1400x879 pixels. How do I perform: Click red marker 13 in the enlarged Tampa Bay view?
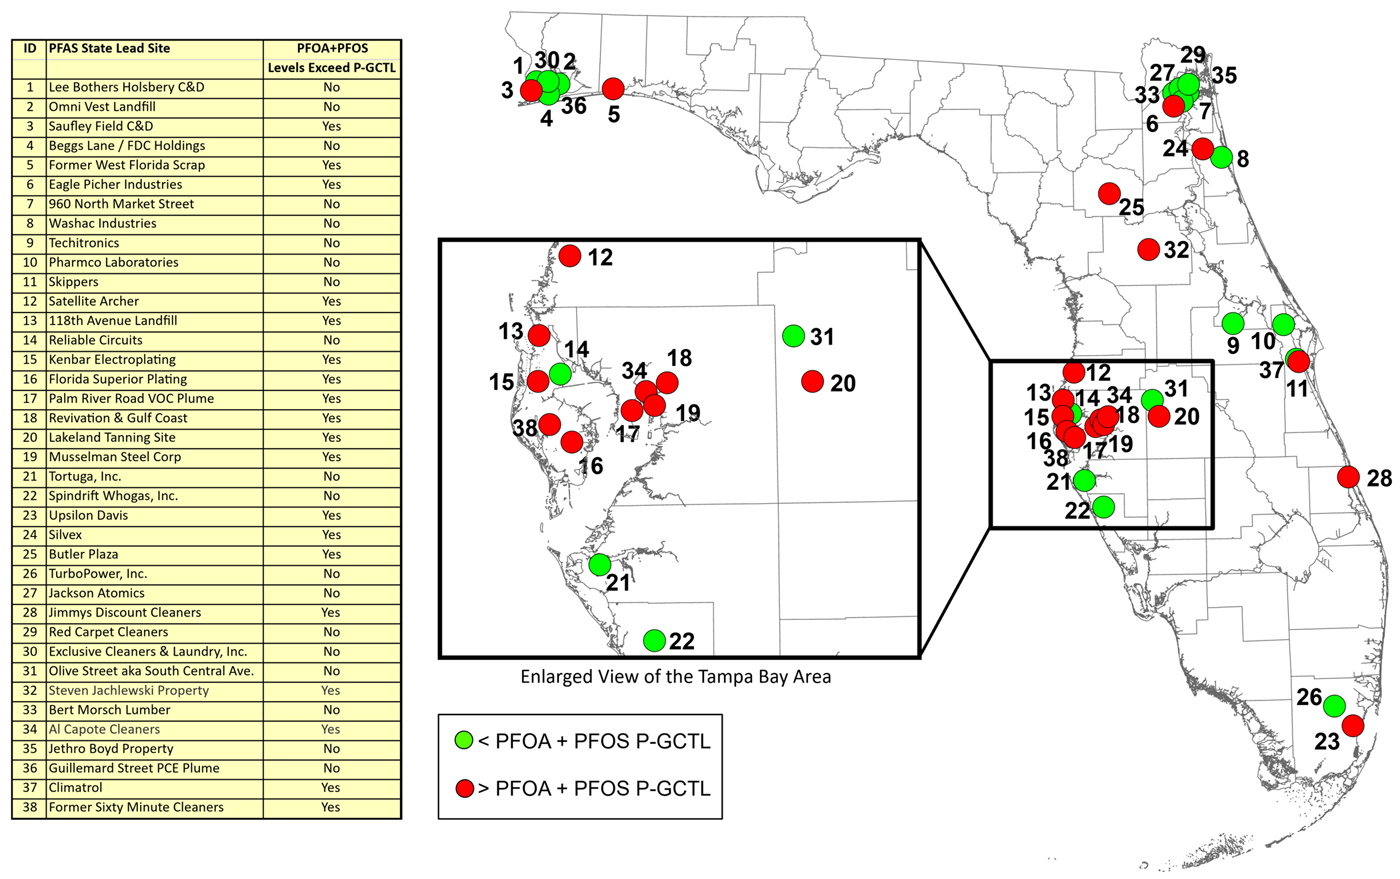click(539, 335)
